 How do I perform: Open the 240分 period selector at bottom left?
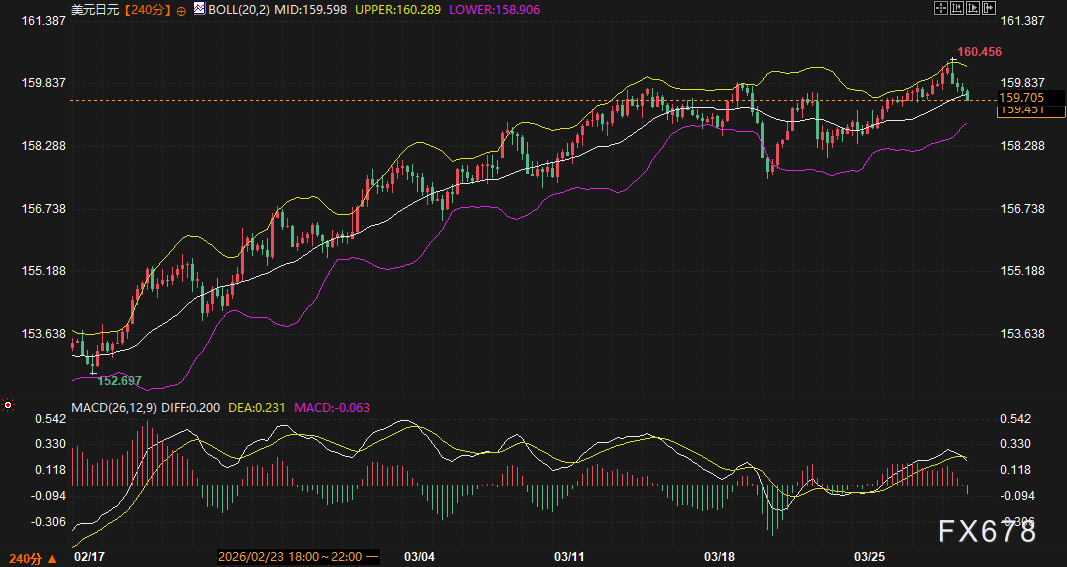coord(30,556)
